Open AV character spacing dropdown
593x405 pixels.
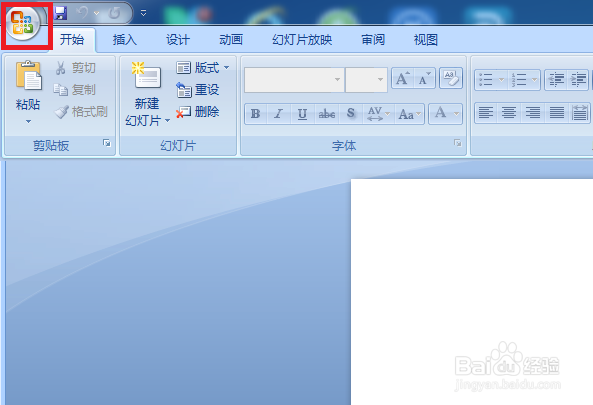point(379,114)
